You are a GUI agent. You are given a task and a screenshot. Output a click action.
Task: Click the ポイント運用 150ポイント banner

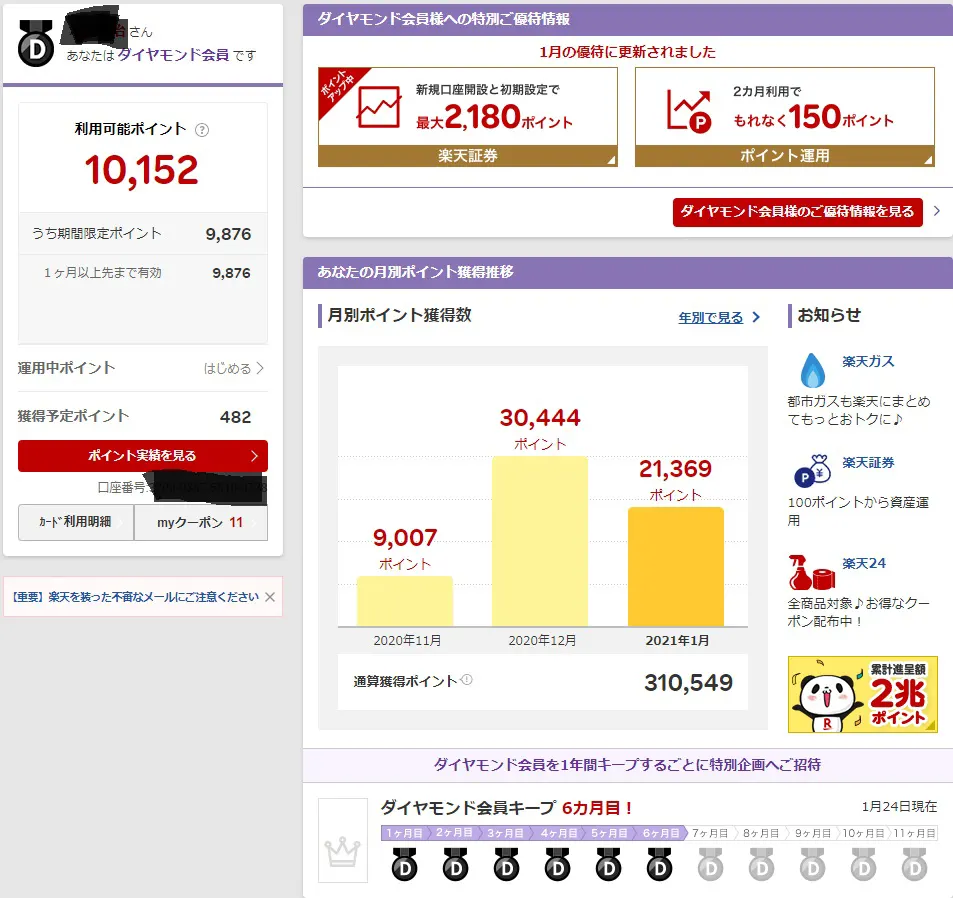click(785, 117)
